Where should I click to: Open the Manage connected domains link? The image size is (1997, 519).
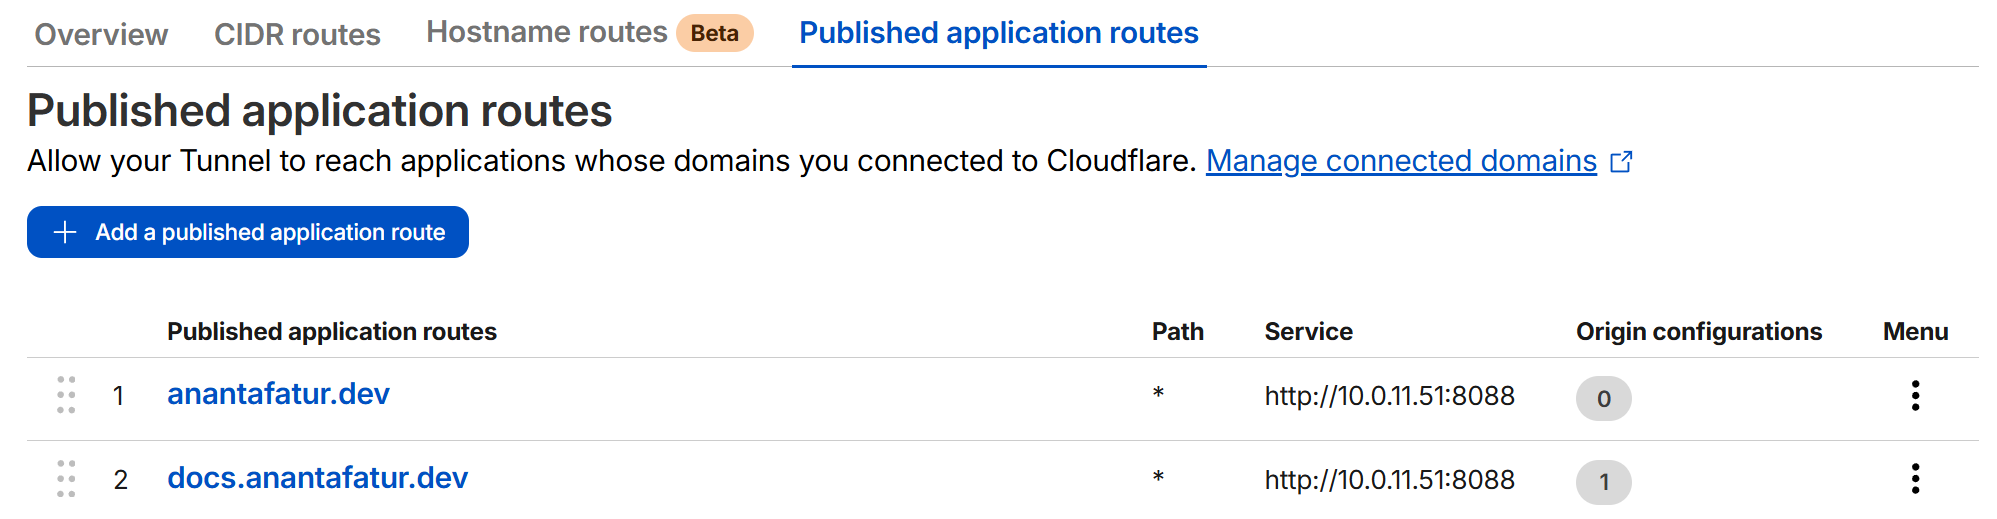point(1401,161)
